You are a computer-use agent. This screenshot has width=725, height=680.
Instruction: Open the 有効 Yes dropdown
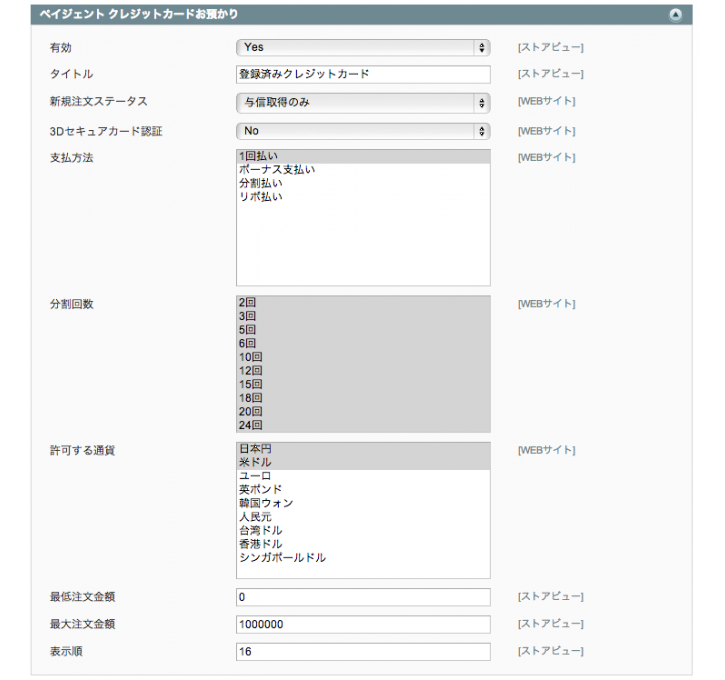tap(363, 48)
